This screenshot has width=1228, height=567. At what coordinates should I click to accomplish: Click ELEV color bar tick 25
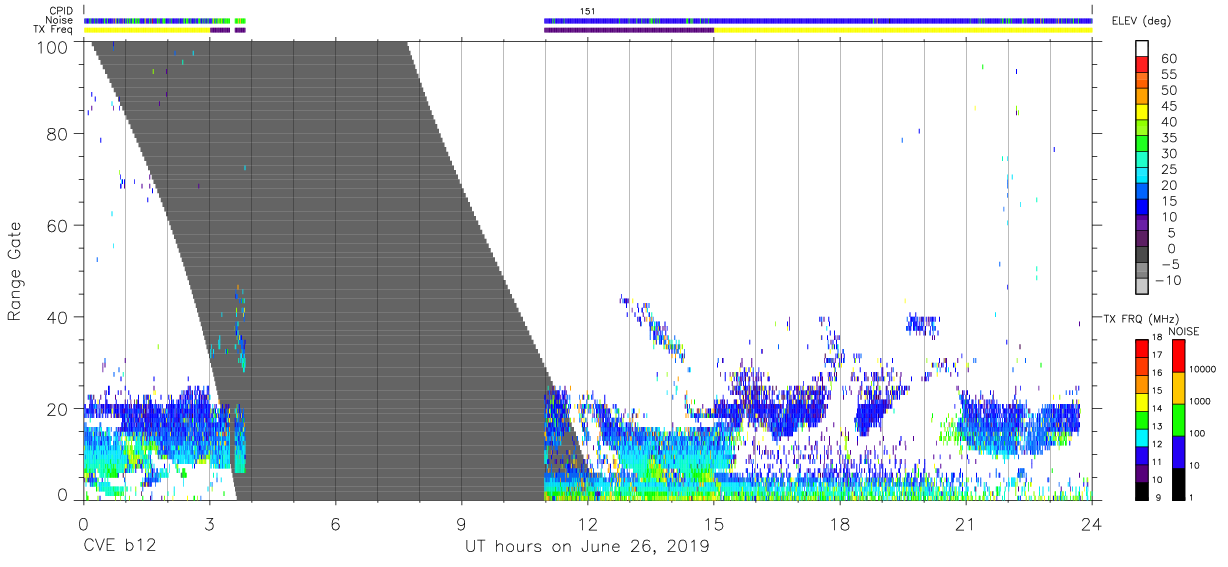click(1169, 169)
